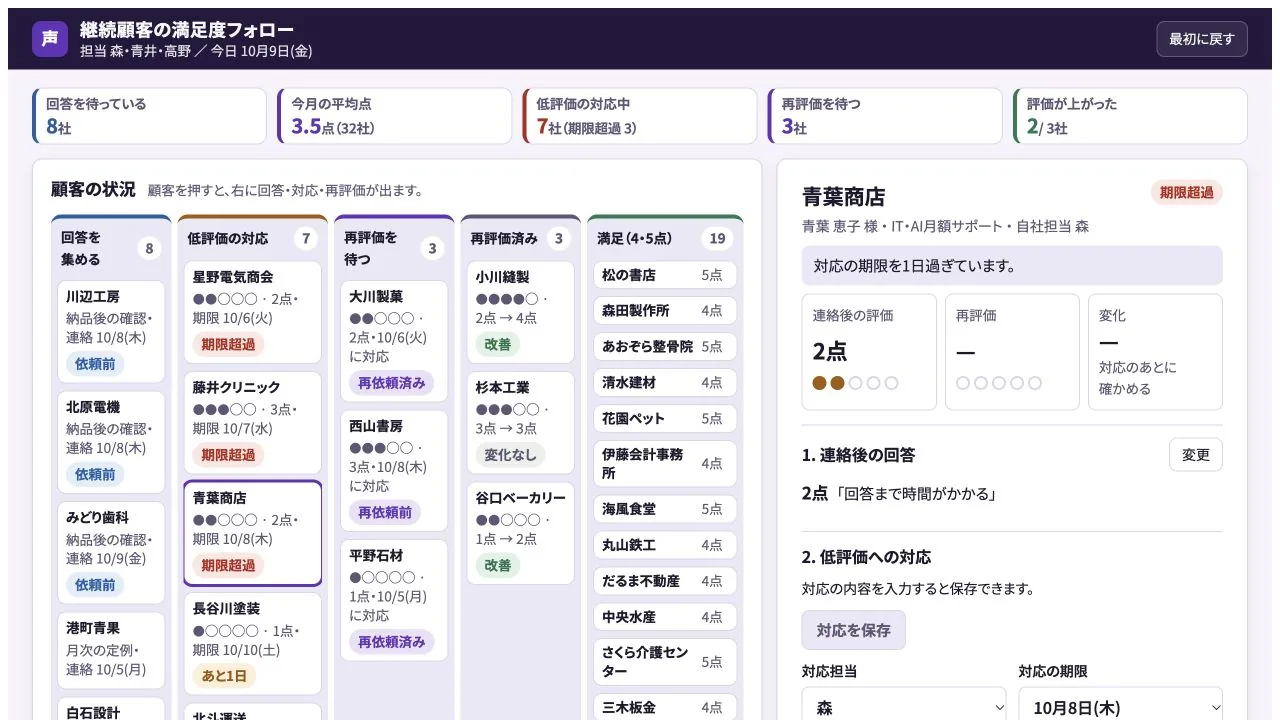Click the 対応を保存 button
Viewport: 1280px width, 720px height.
[x=853, y=630]
